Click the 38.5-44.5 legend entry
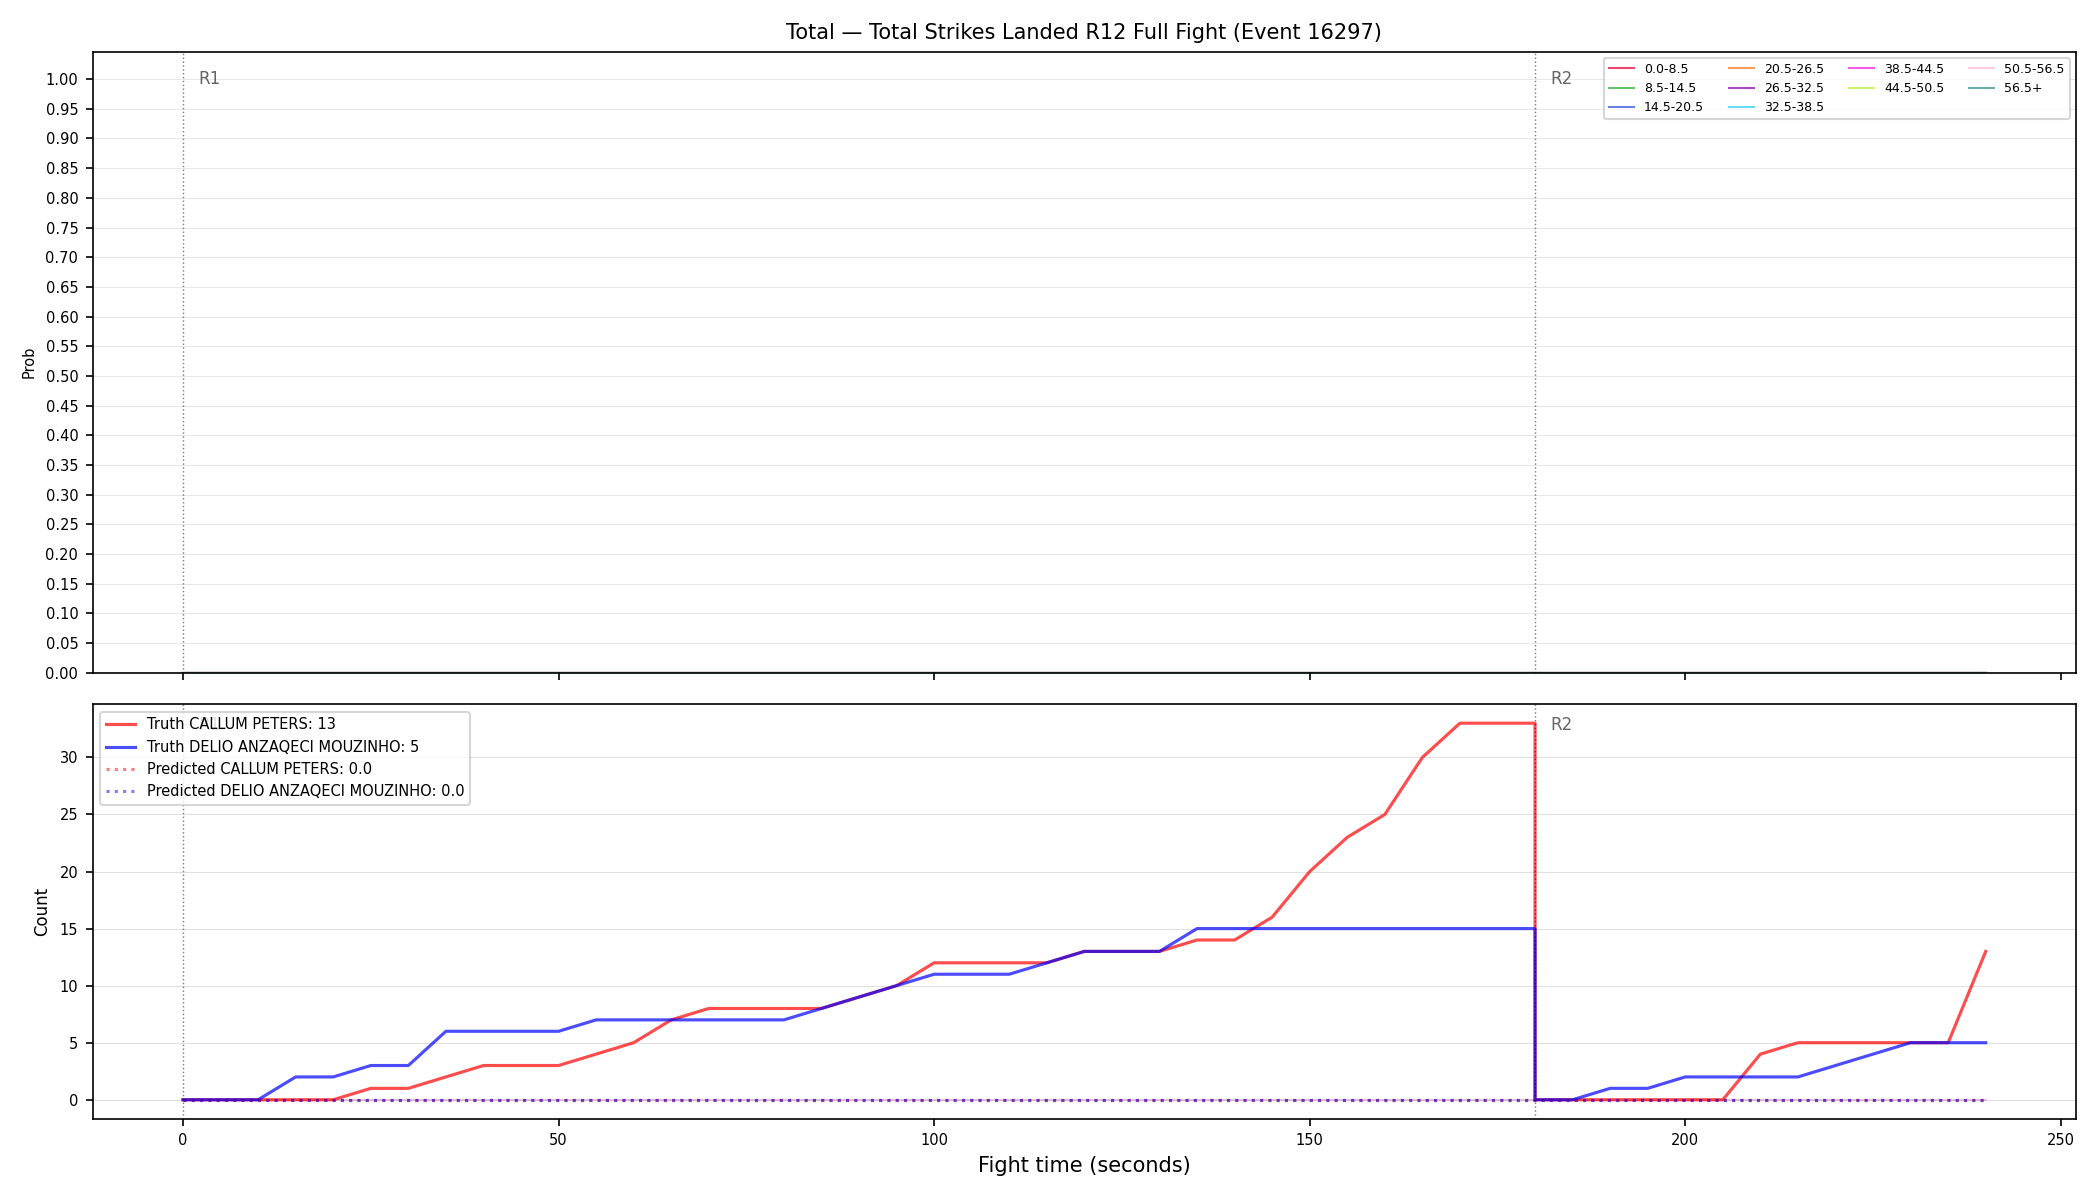This screenshot has height=1200, width=2100. (x=1897, y=69)
